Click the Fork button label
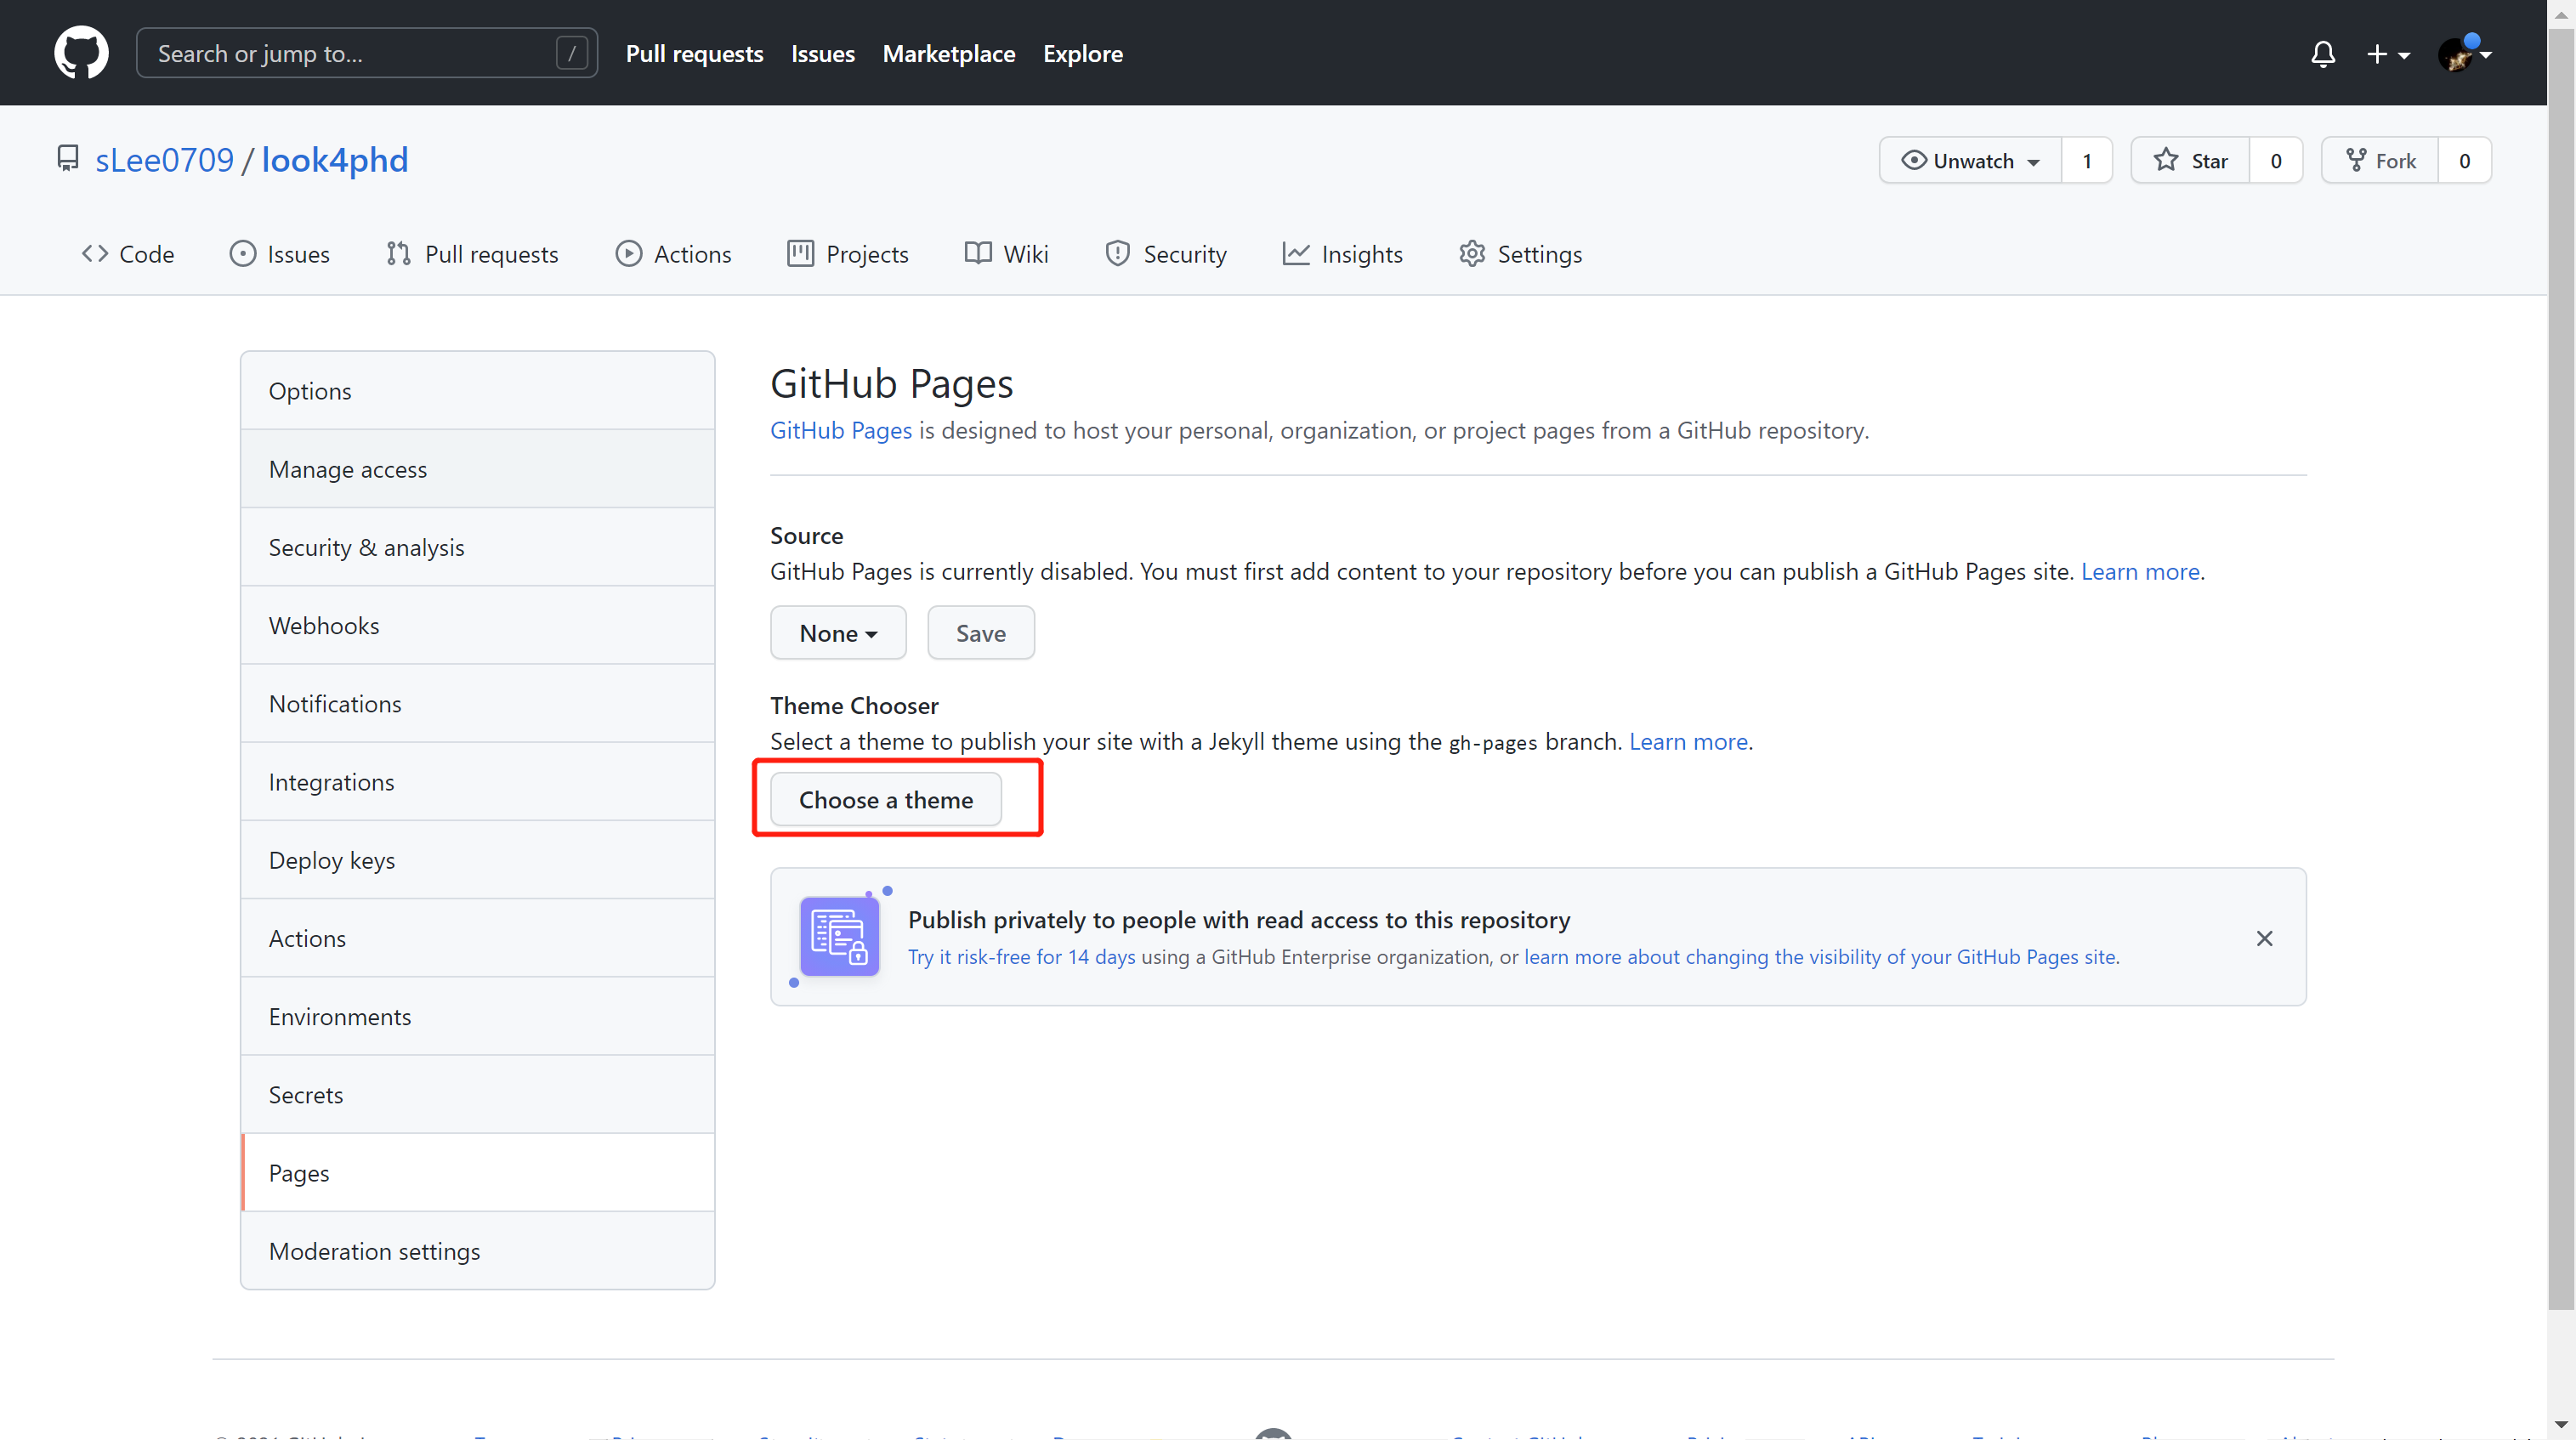The width and height of the screenshot is (2576, 1440). [x=2396, y=161]
